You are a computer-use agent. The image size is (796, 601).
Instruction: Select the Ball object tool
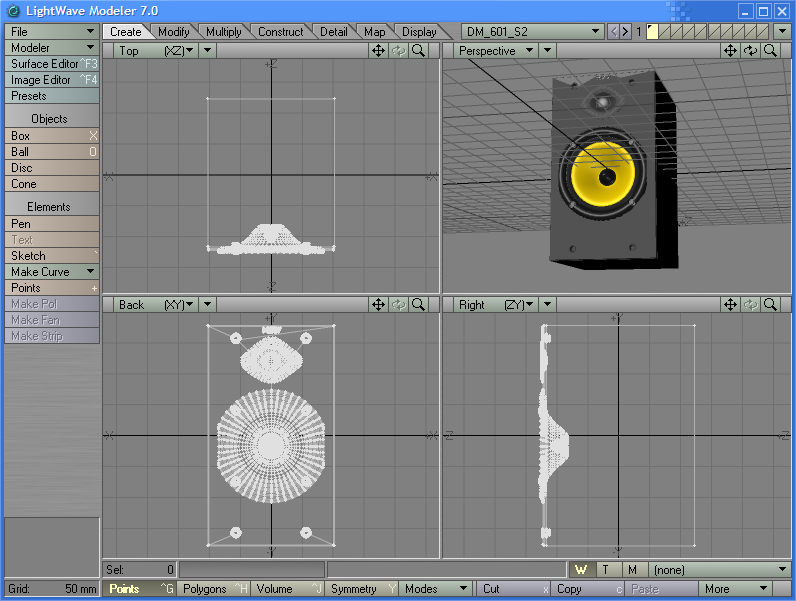(x=52, y=151)
